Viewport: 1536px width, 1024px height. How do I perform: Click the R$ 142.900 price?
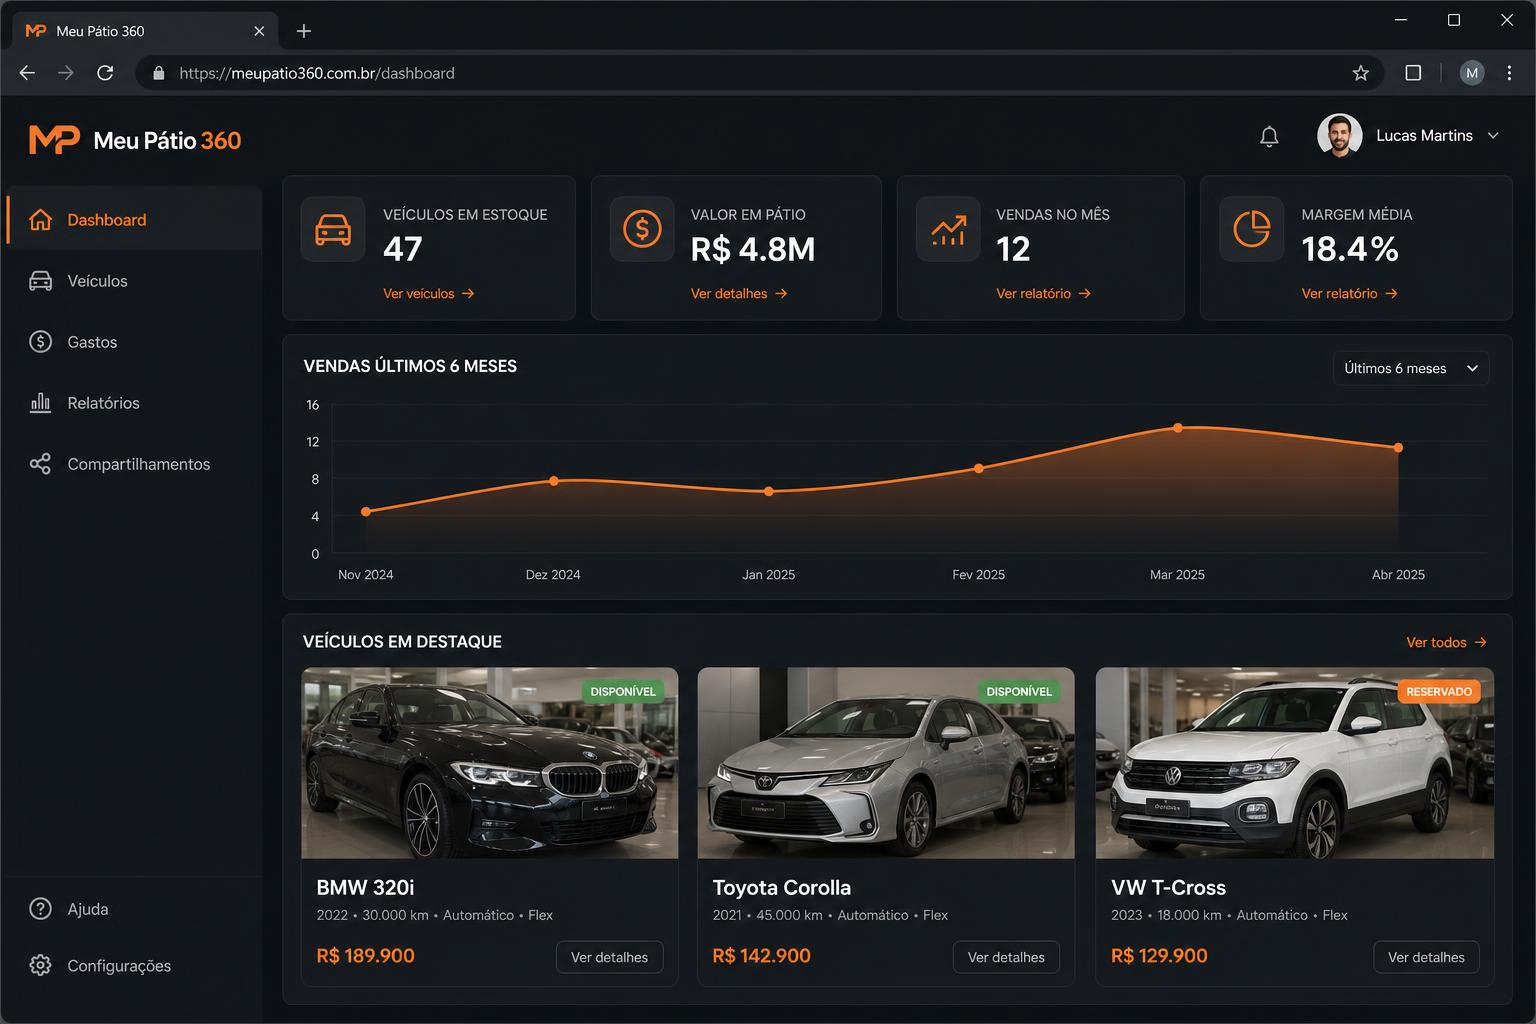point(761,956)
